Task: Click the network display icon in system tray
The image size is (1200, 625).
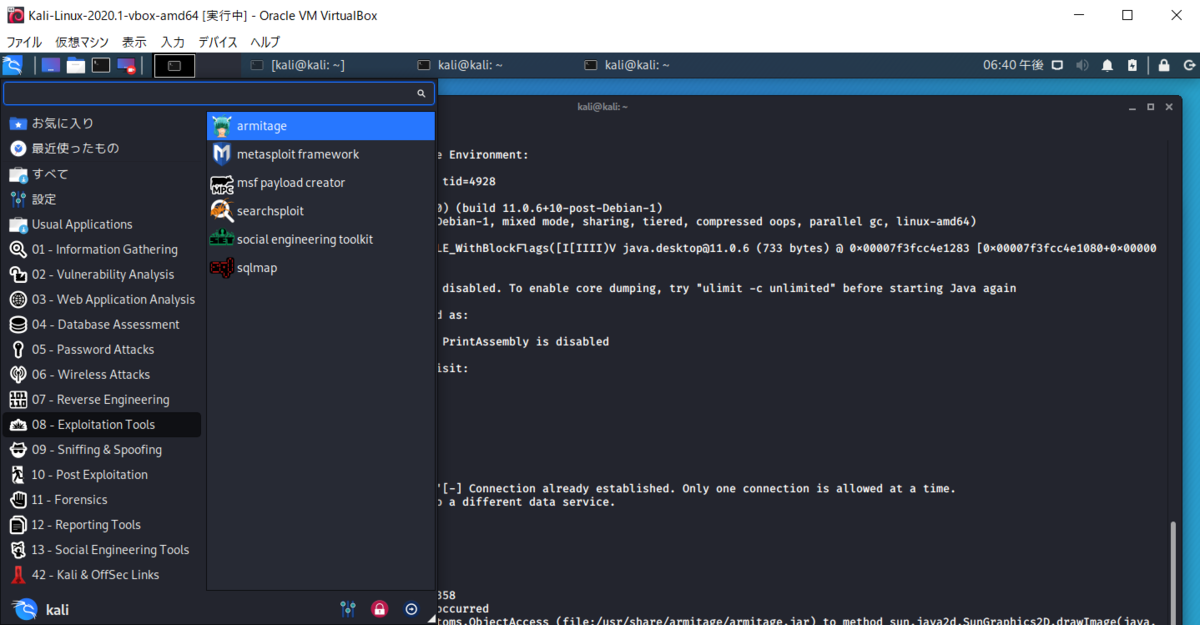Action: 1058,66
